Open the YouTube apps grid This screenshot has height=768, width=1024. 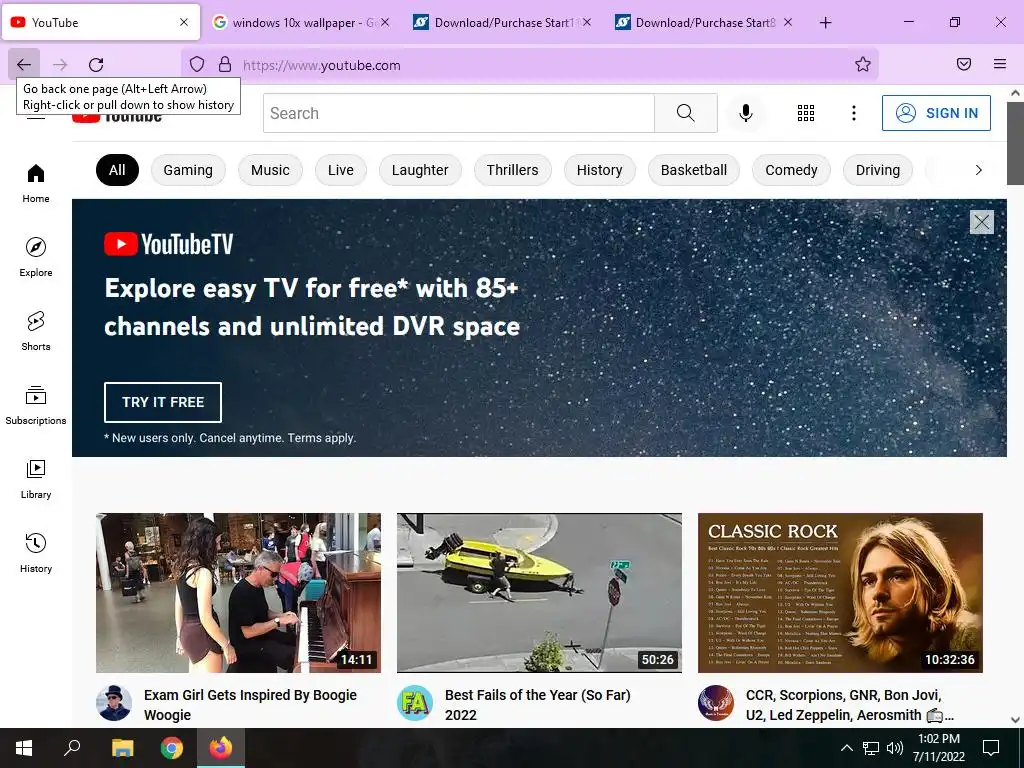pos(806,113)
